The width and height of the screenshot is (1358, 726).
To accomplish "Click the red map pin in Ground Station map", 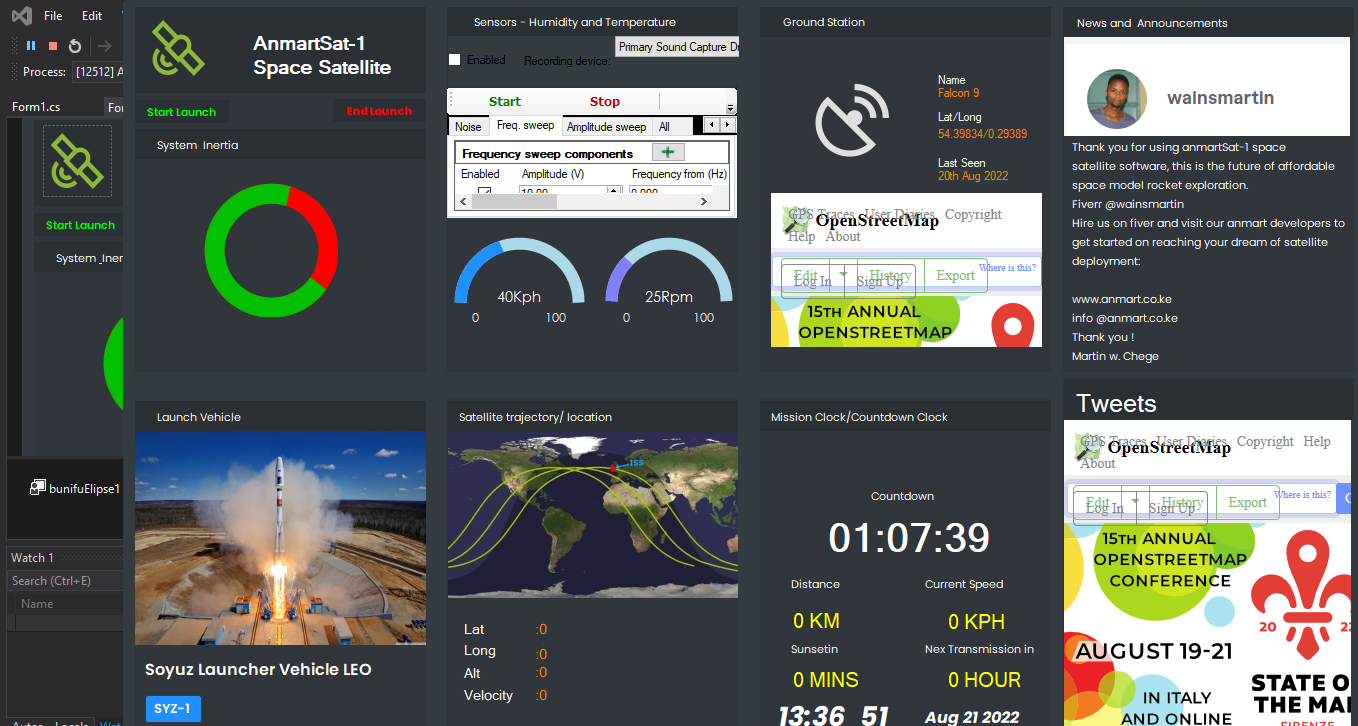I will pyautogui.click(x=1012, y=326).
